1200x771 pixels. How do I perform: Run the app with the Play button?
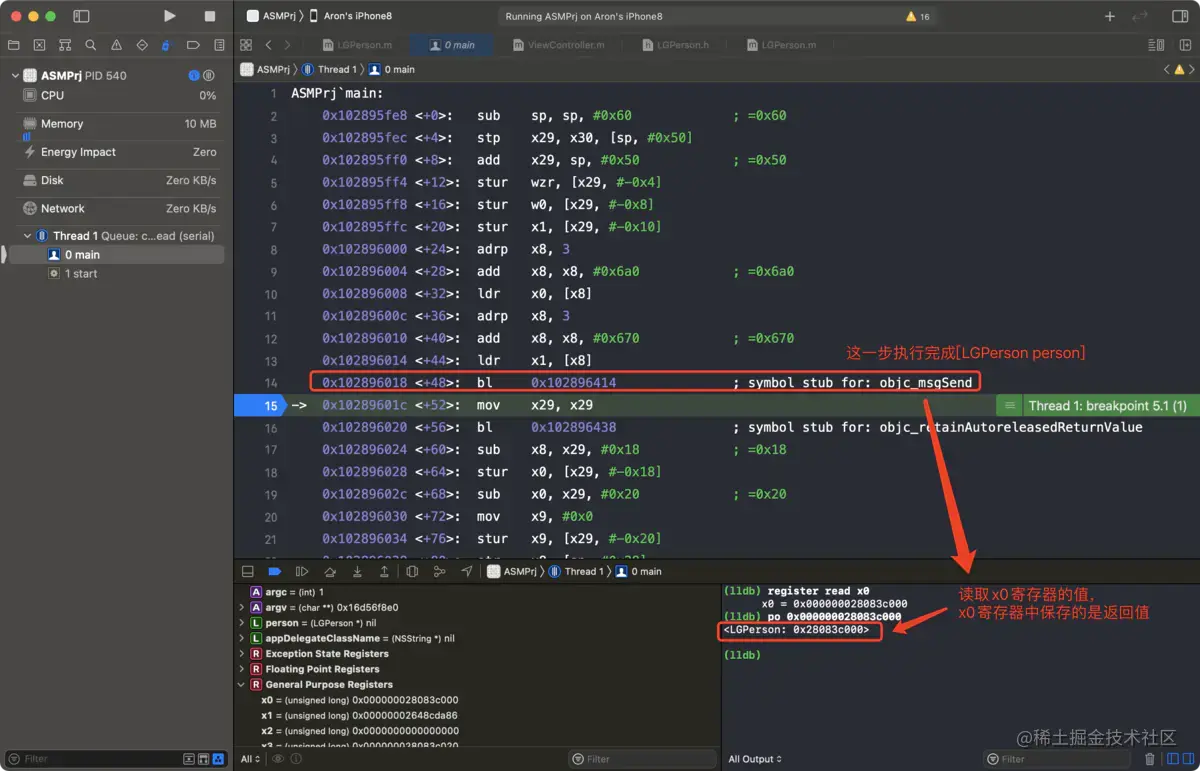(170, 16)
